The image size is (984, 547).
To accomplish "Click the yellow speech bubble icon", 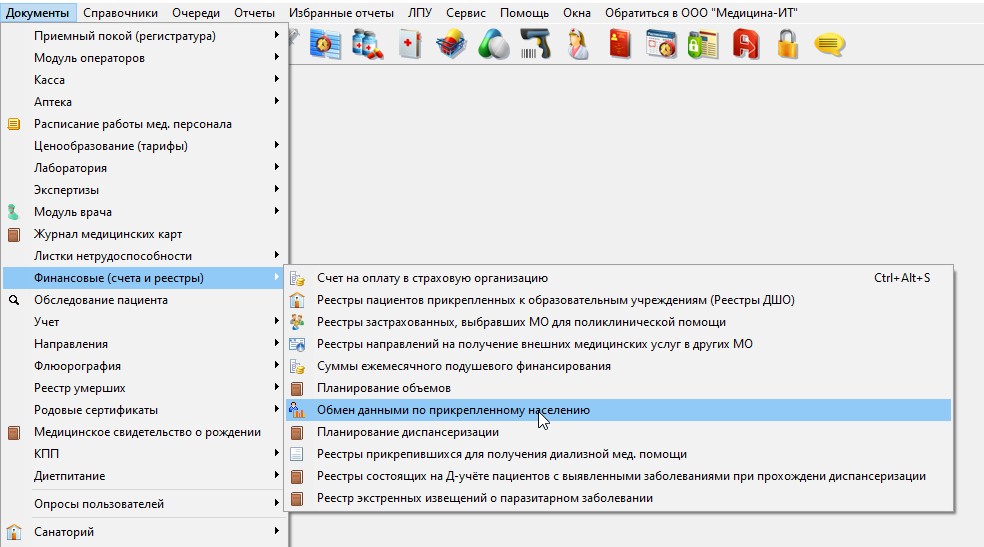I will 829,45.
